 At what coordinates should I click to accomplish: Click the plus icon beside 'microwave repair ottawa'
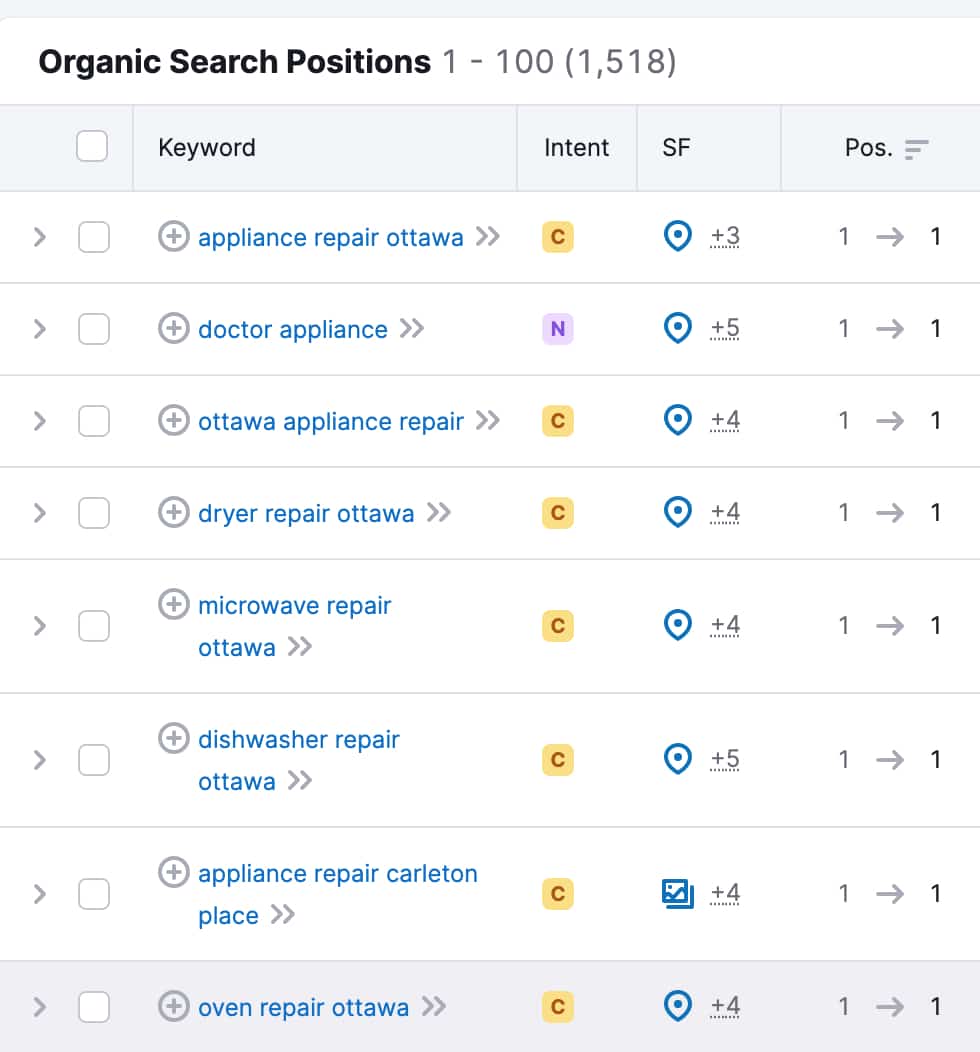pos(174,604)
